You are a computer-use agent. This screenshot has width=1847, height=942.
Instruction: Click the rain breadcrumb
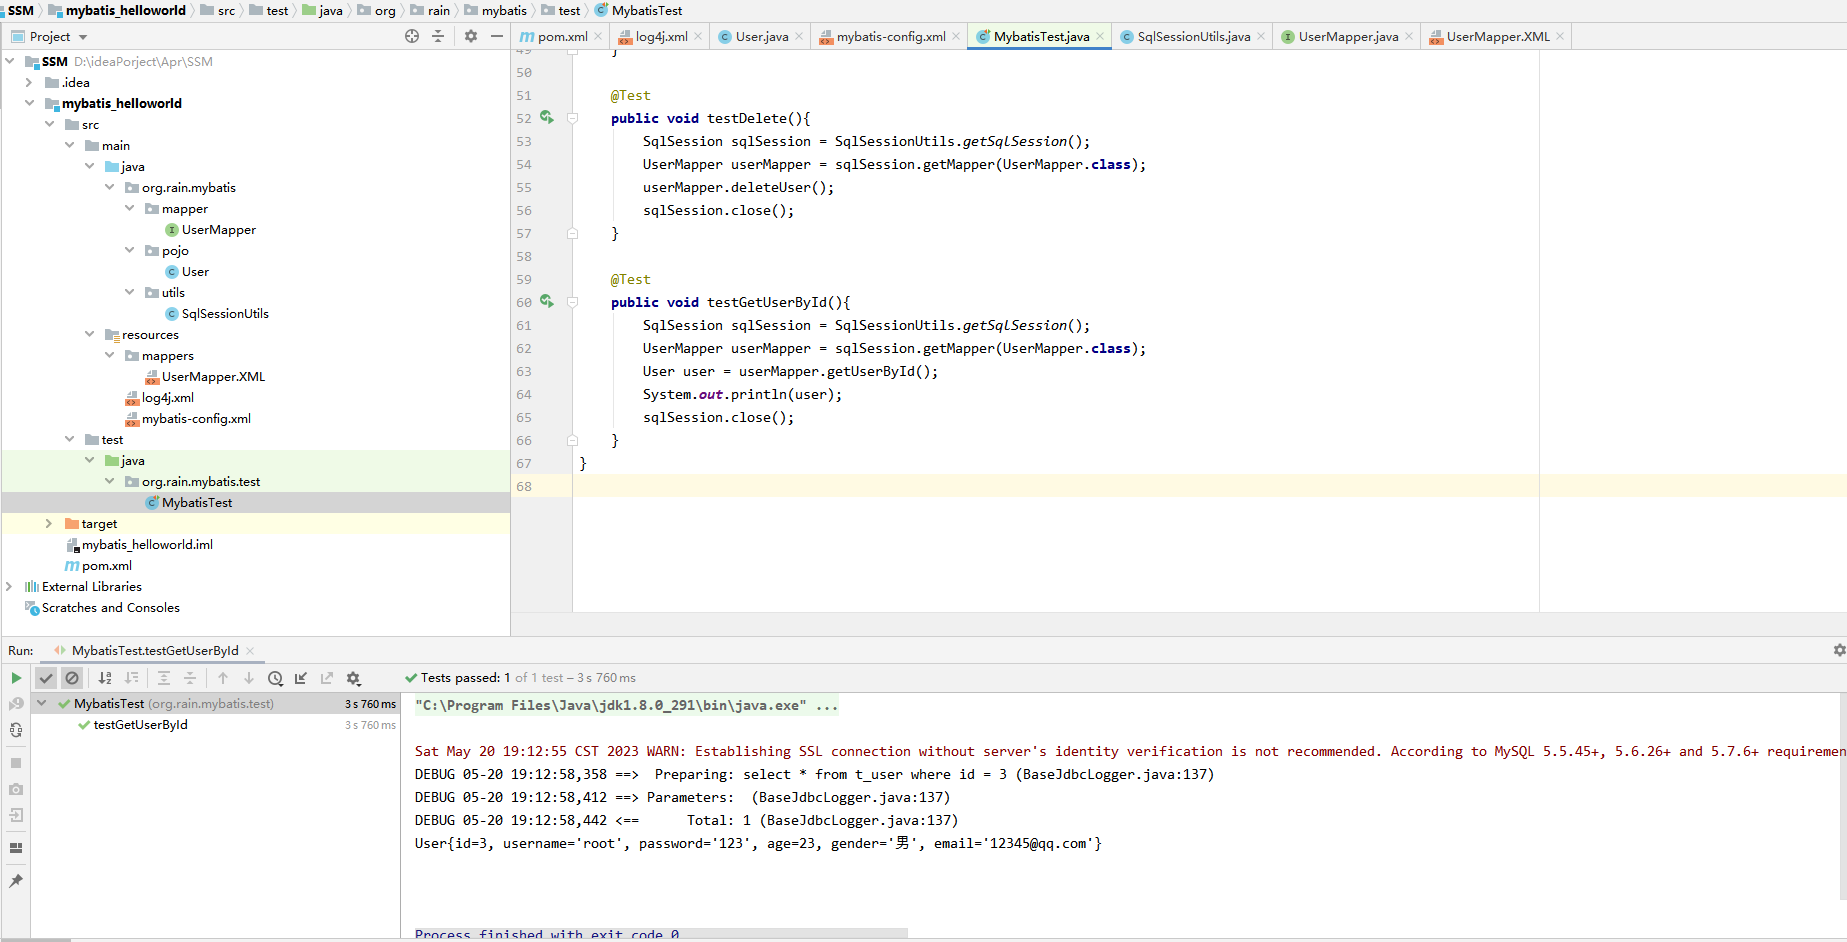pyautogui.click(x=438, y=10)
